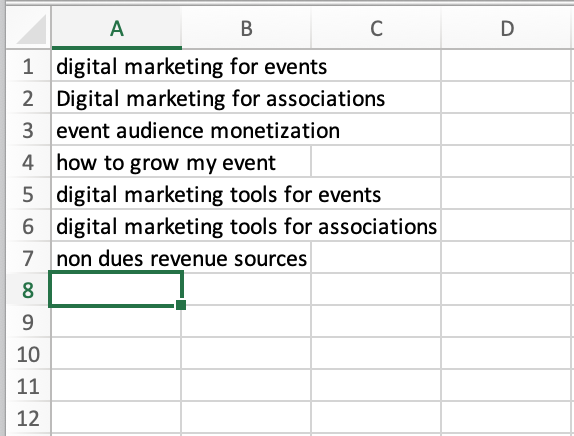Click the Select All corner triangle
This screenshot has height=436, width=574.
pos(32,29)
